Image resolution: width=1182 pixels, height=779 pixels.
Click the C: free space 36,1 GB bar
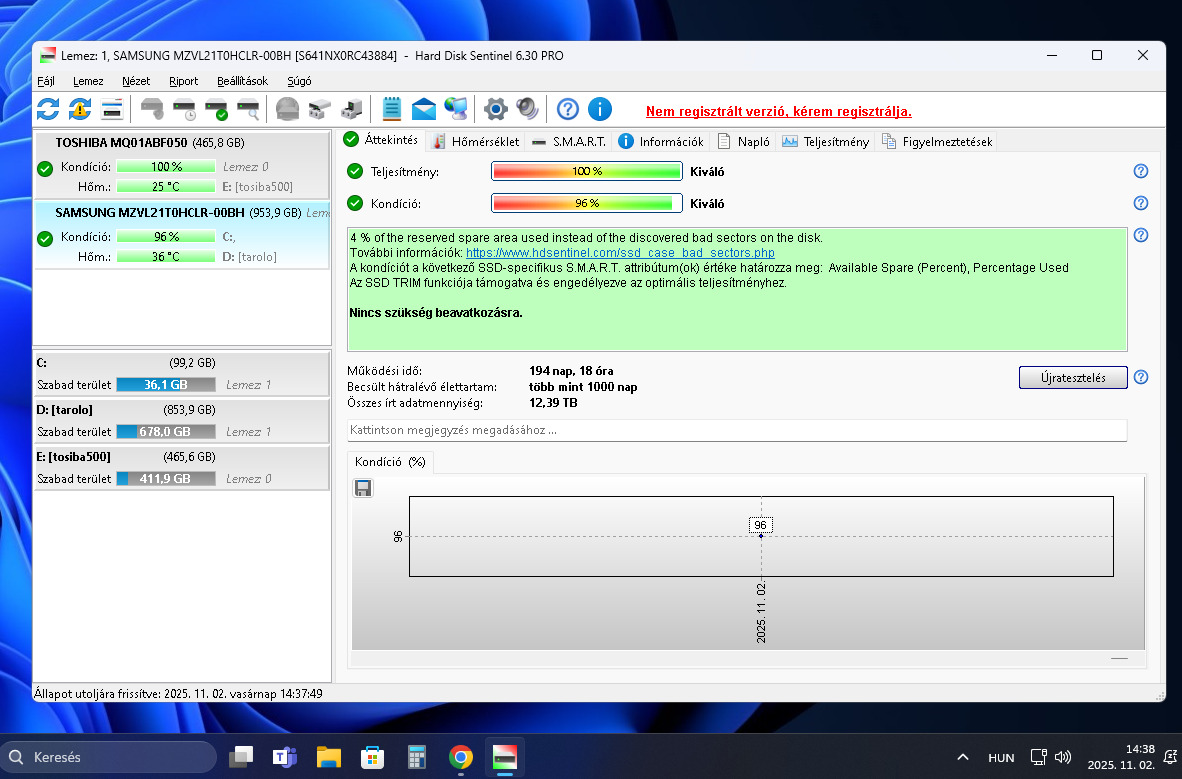tap(166, 385)
